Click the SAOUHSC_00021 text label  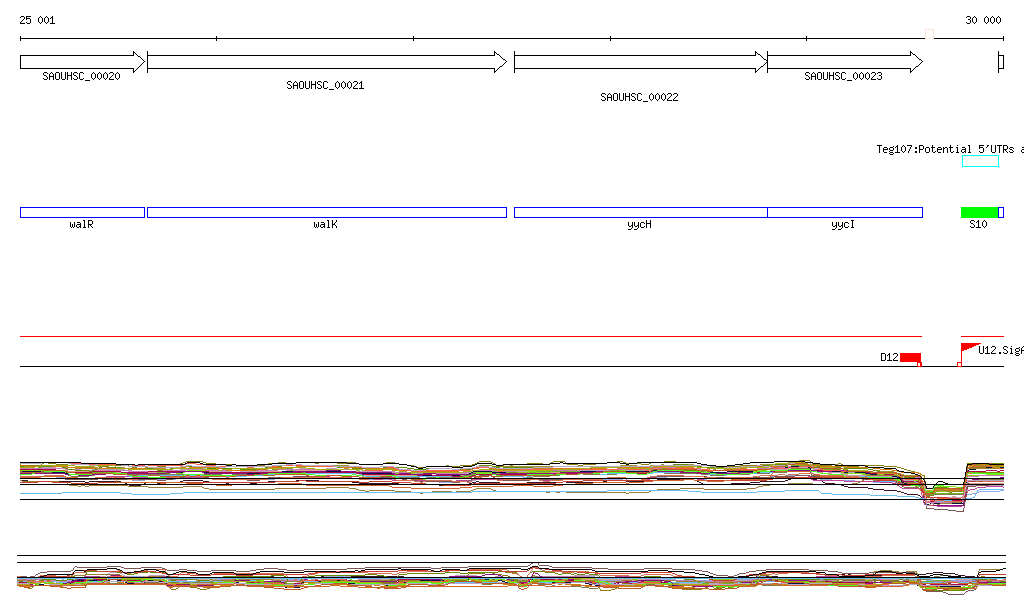coord(325,86)
